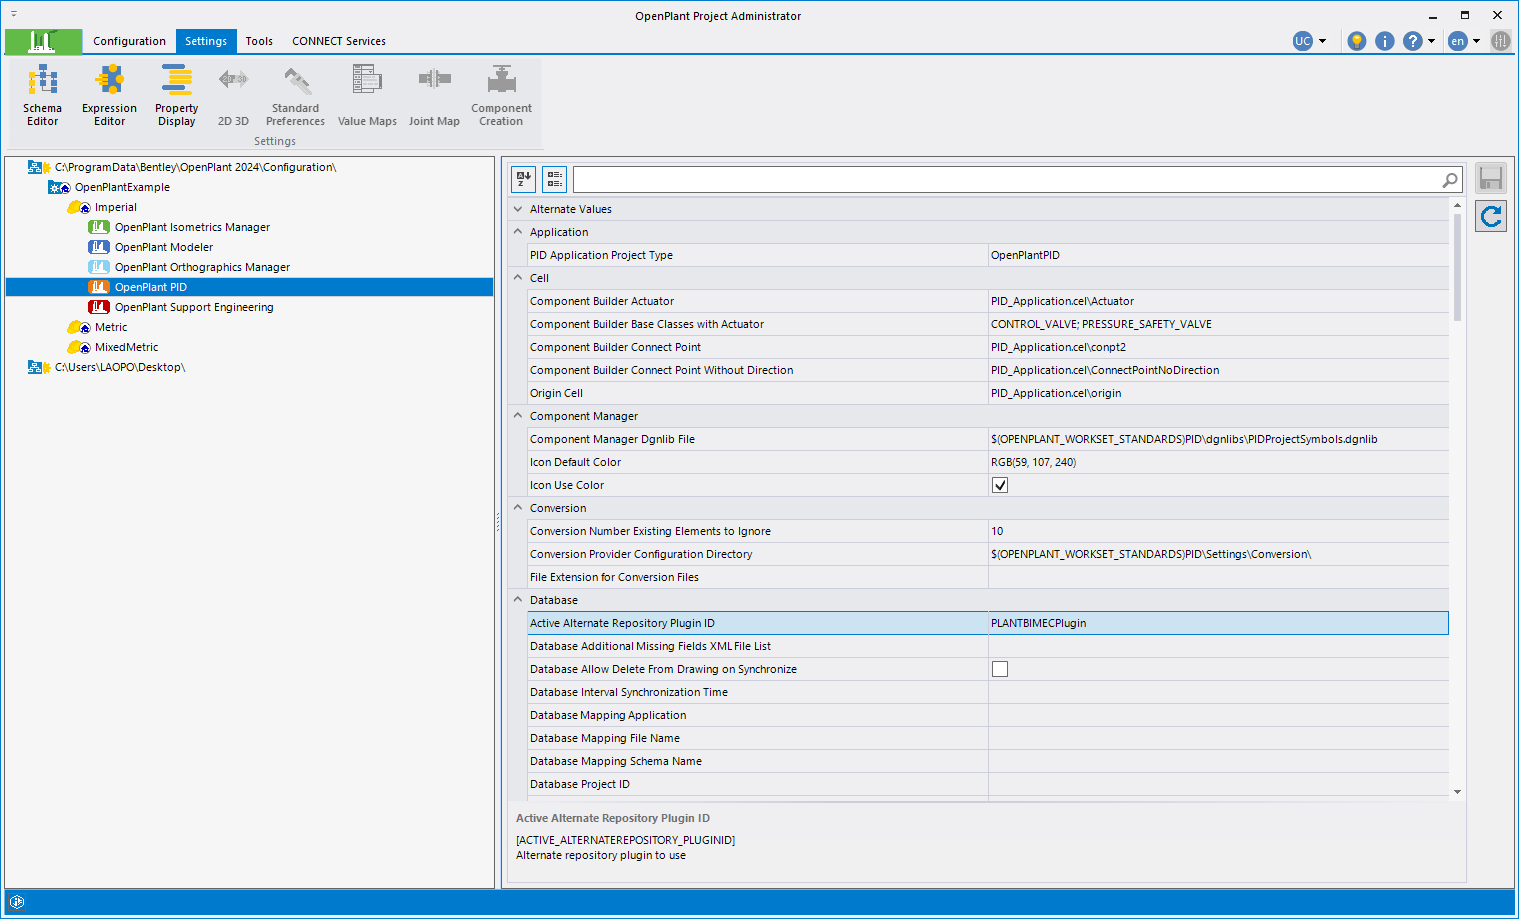
Task: Click the green OpenPlant application button
Action: pyautogui.click(x=43, y=41)
